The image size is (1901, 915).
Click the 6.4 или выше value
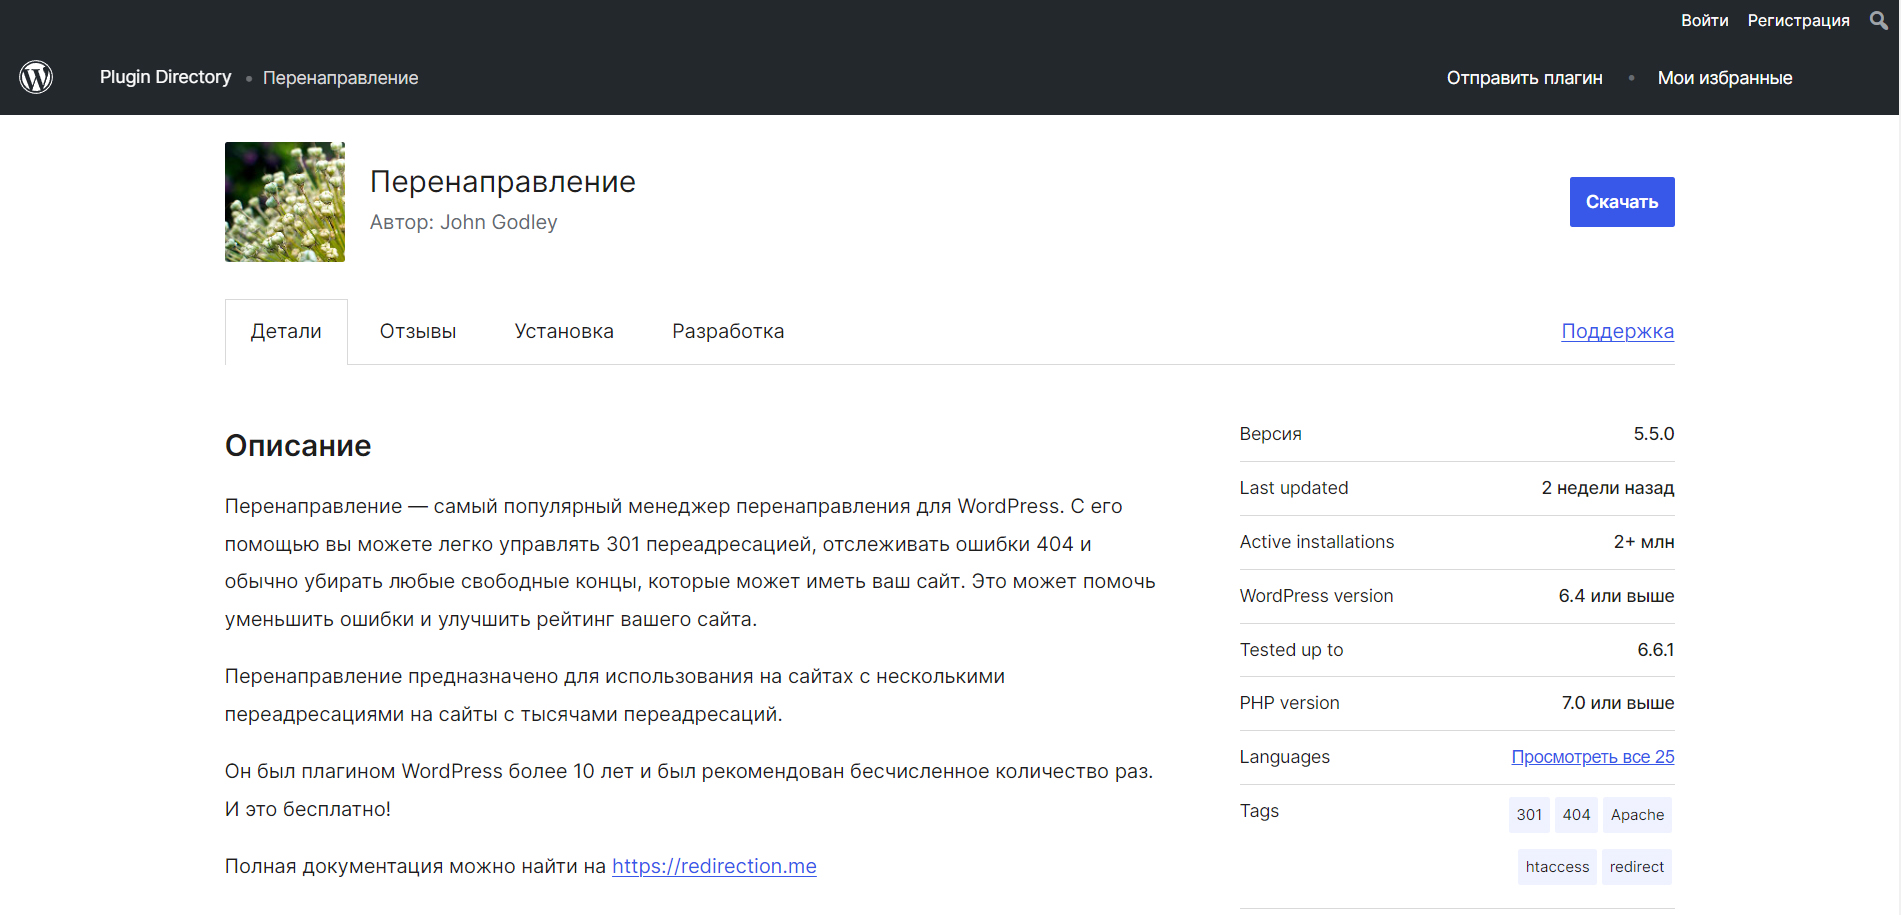pyautogui.click(x=1616, y=596)
